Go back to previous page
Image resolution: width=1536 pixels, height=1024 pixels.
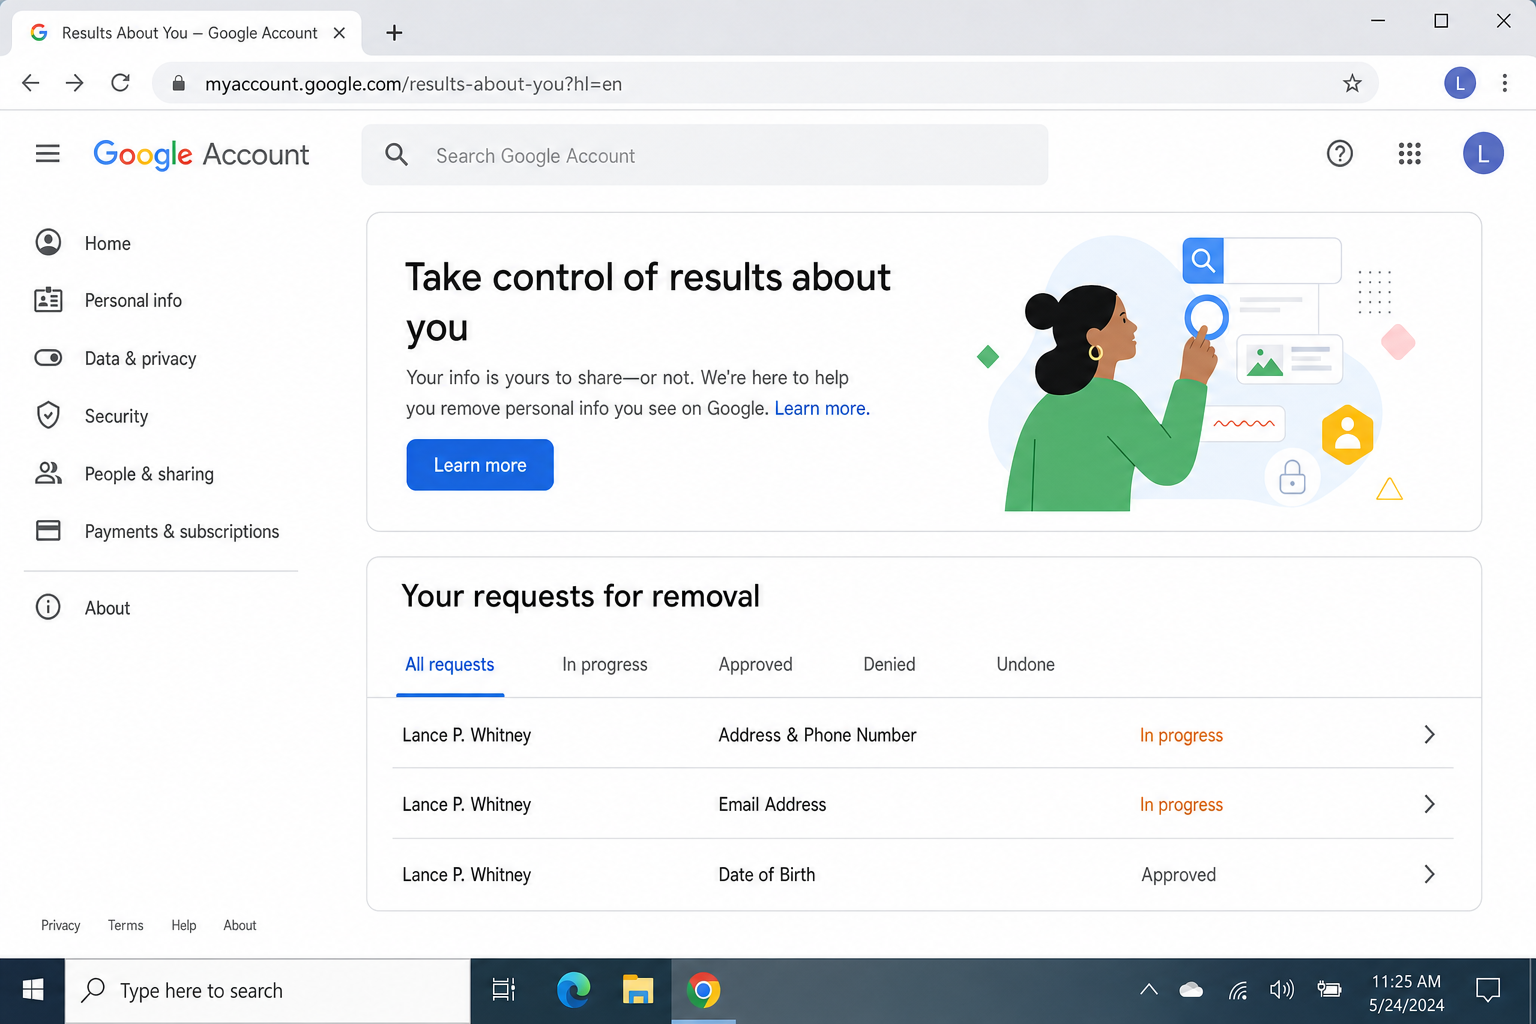[31, 83]
